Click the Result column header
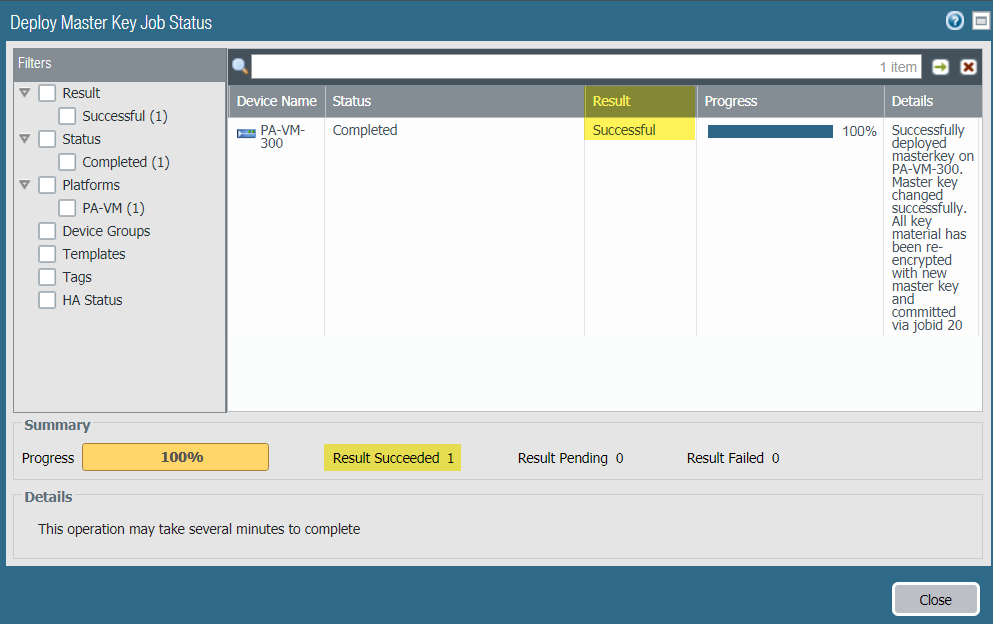 (x=639, y=101)
